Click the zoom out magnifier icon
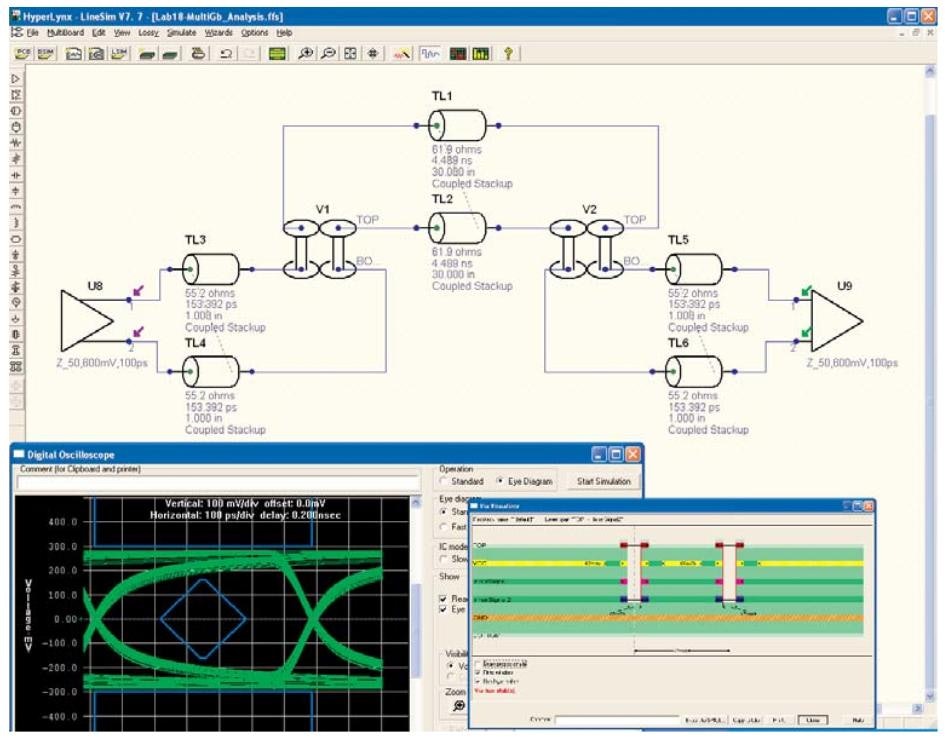 (x=328, y=54)
